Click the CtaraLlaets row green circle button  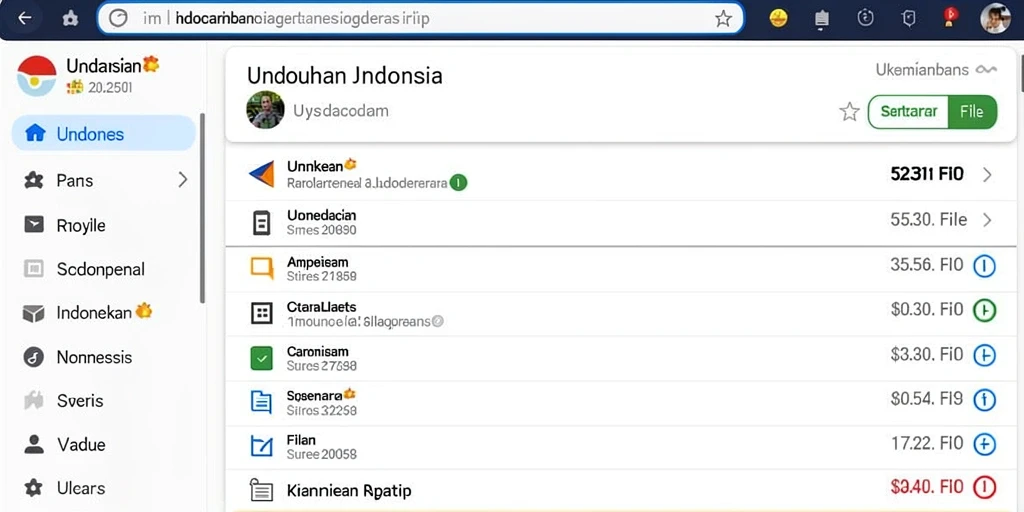(984, 310)
